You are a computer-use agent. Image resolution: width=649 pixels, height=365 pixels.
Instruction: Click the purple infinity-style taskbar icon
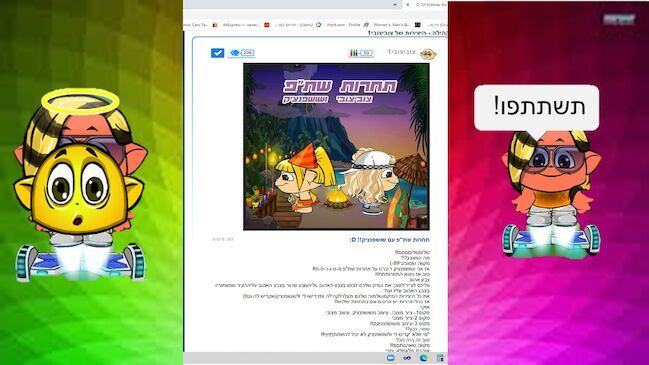(407, 358)
